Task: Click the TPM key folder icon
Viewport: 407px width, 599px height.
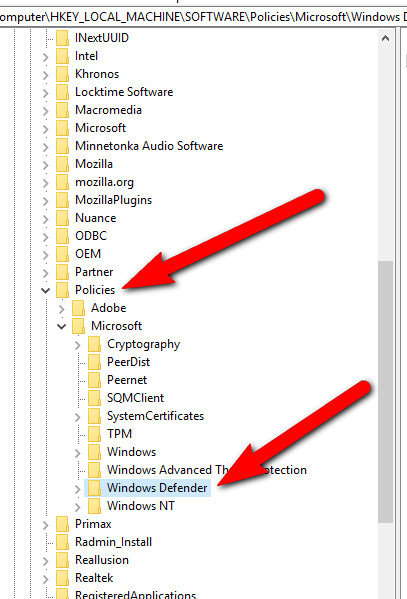Action: pos(94,434)
